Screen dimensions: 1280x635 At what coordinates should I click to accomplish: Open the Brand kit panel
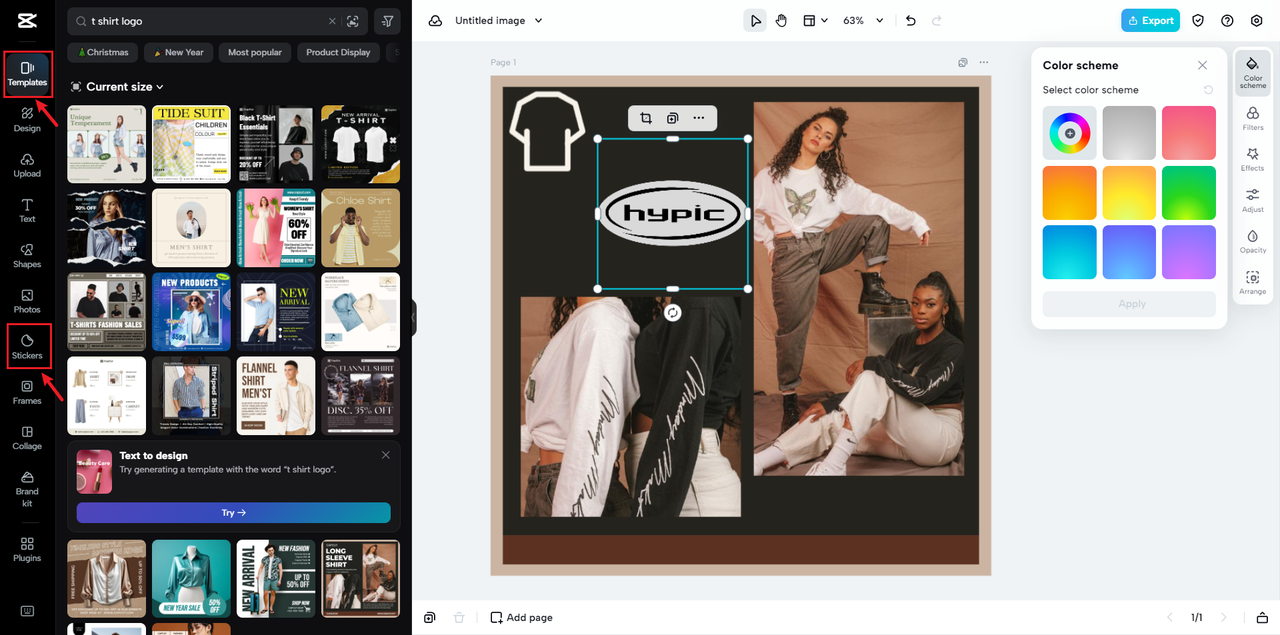[27, 488]
